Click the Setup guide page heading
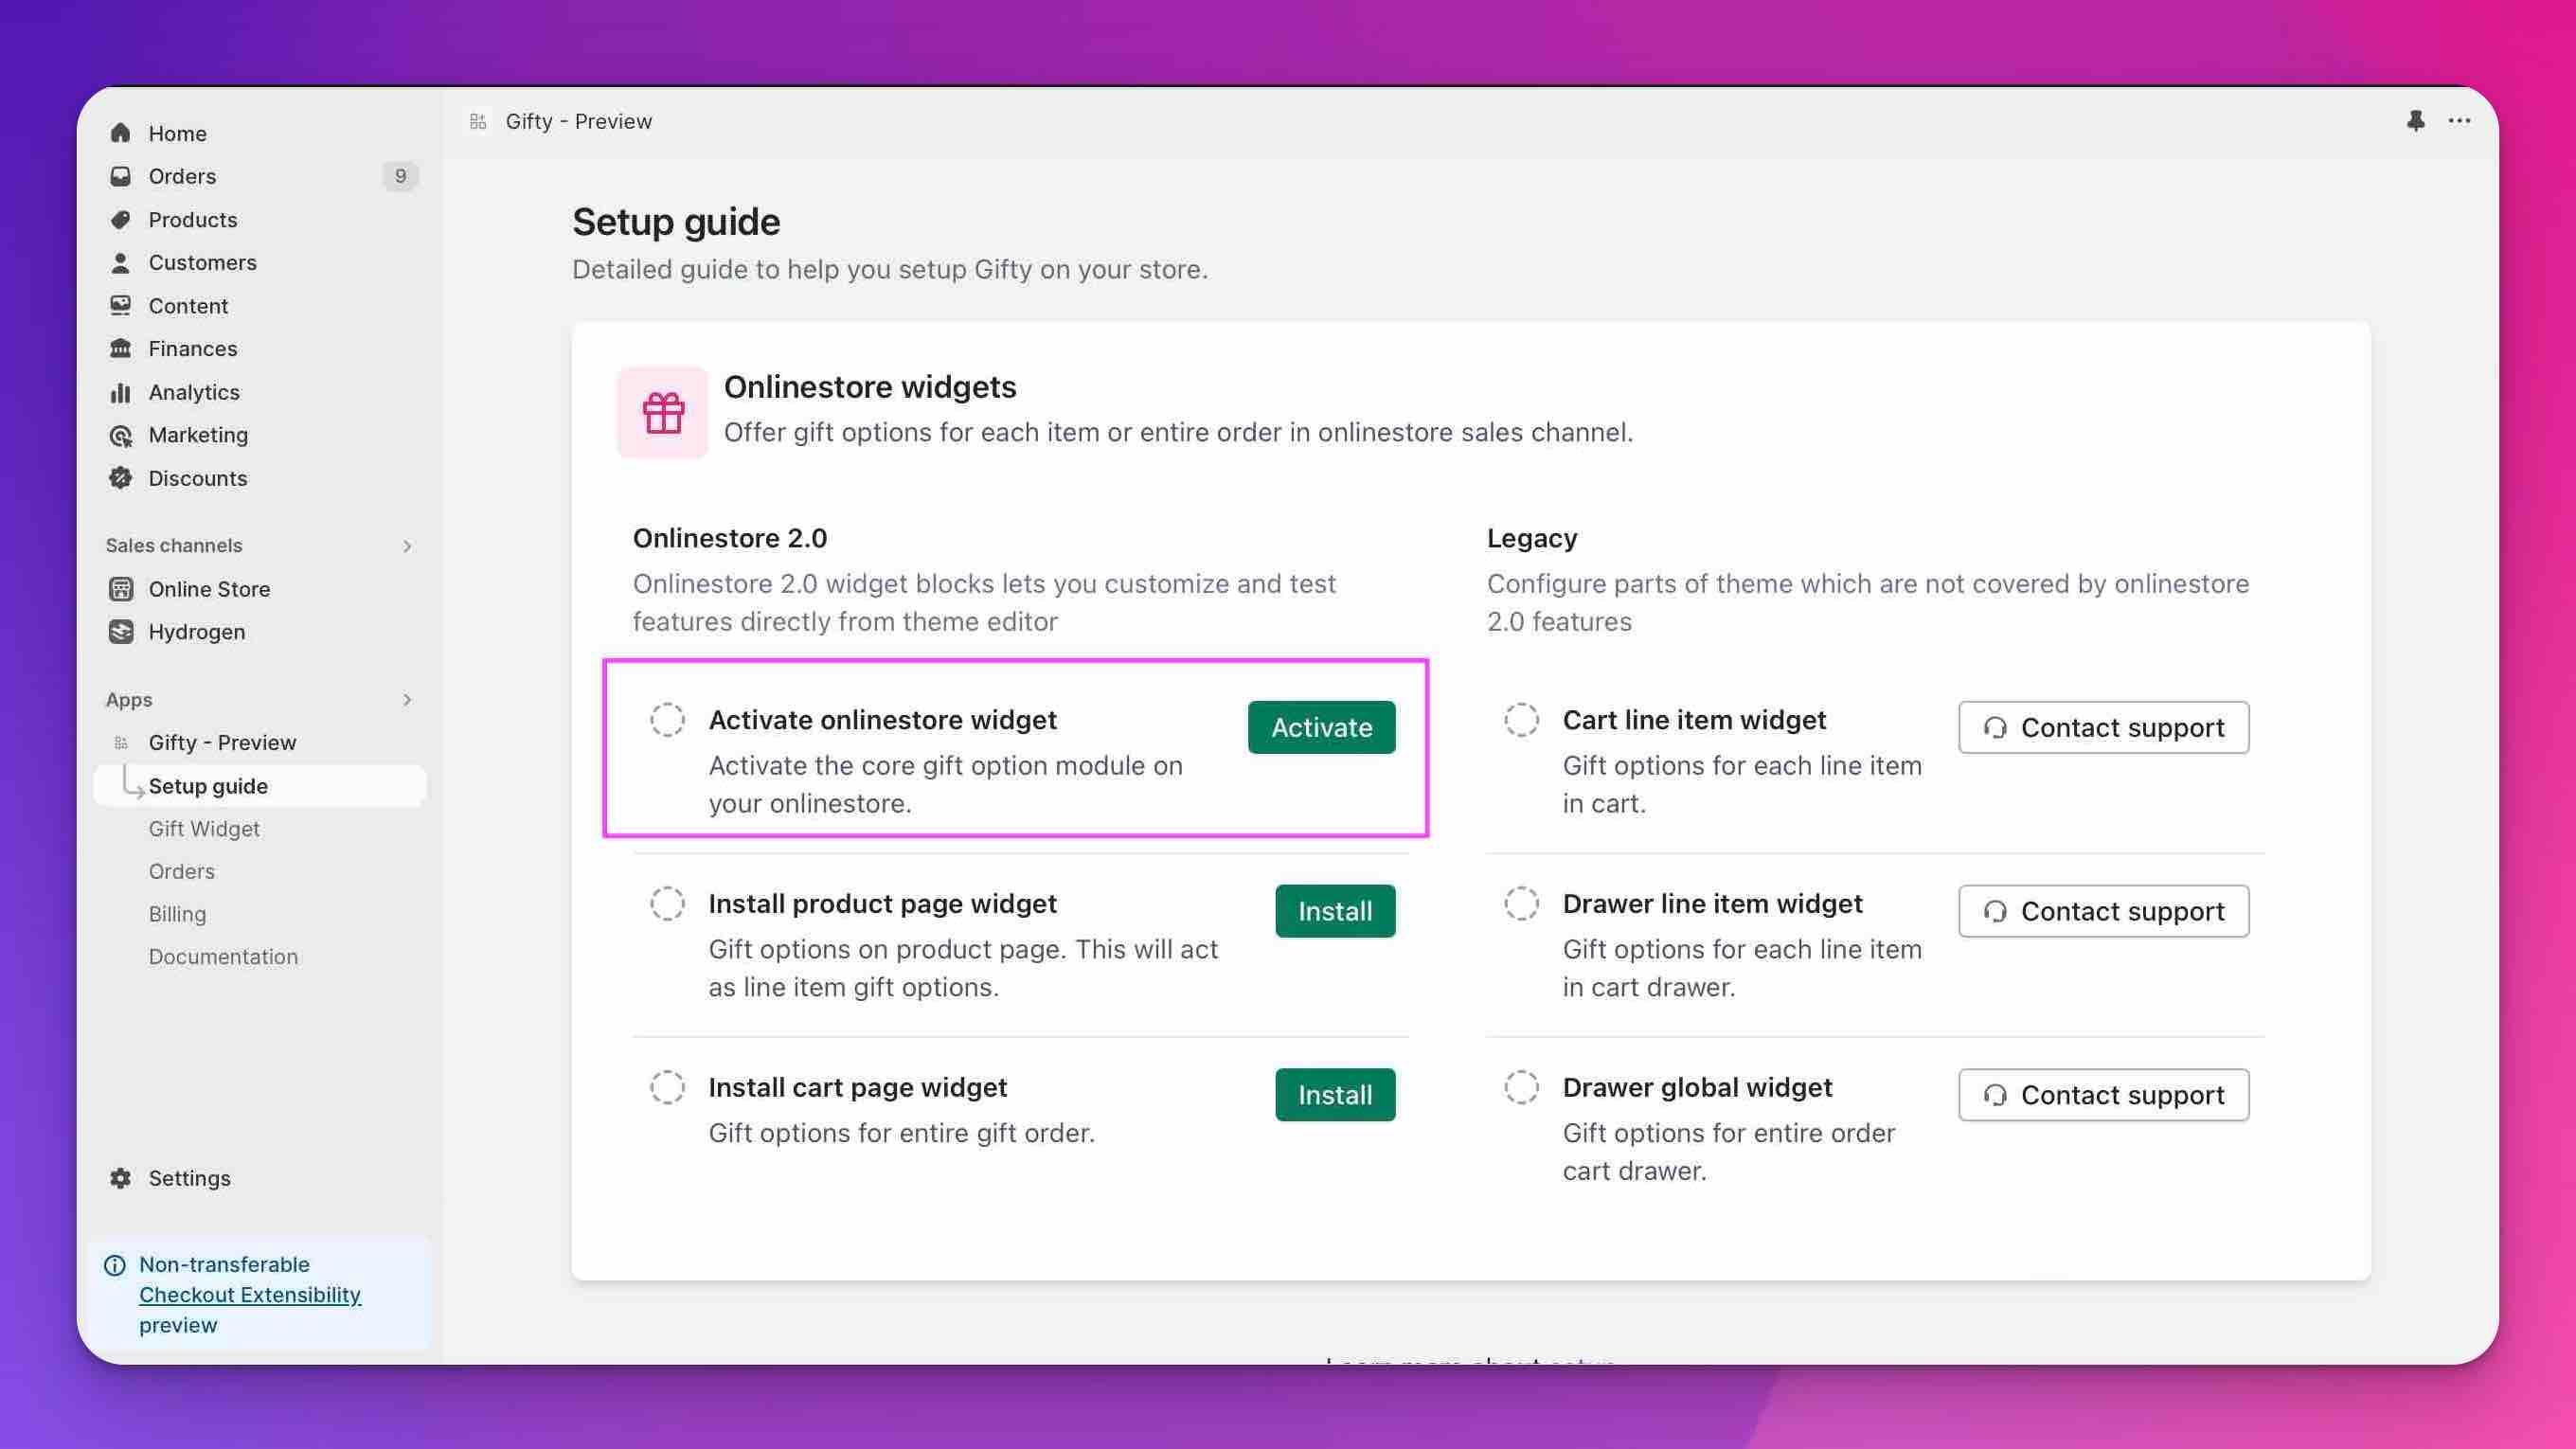Screen dimensions: 2576x1449 [x=676, y=222]
